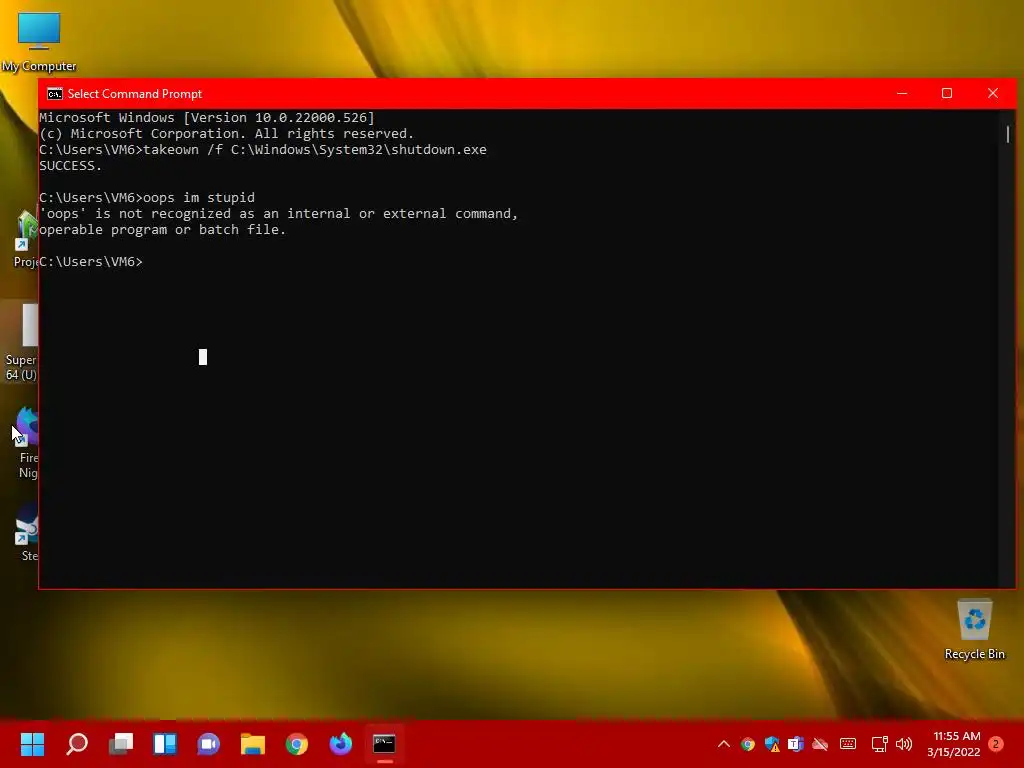Select the Super 64 (U) desktop file
The image size is (1024, 768).
(x=22, y=342)
